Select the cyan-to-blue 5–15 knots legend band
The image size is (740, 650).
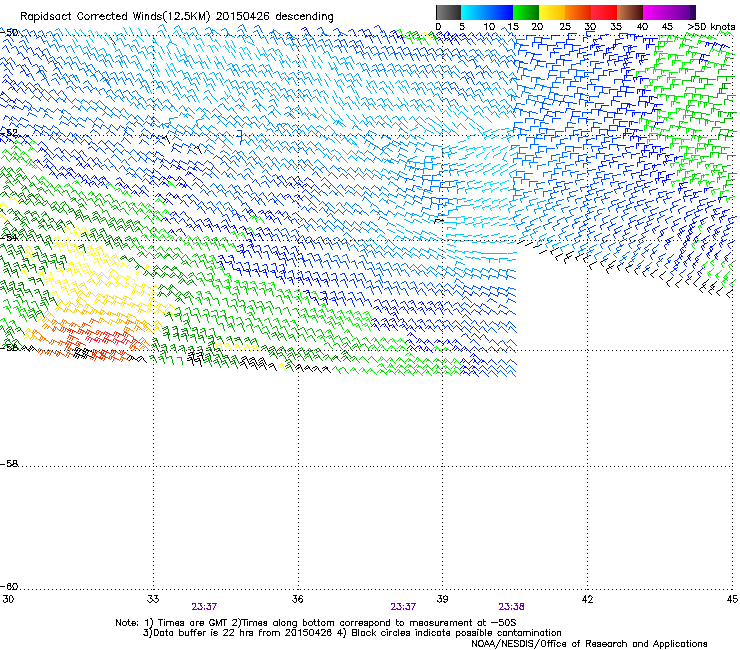tap(487, 12)
